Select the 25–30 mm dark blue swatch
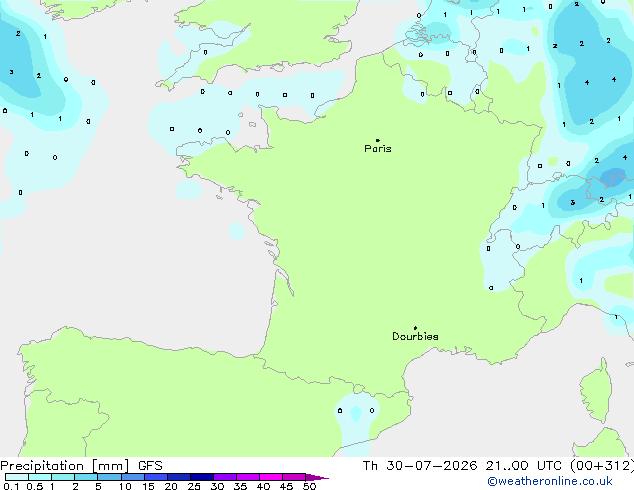 coord(202,477)
